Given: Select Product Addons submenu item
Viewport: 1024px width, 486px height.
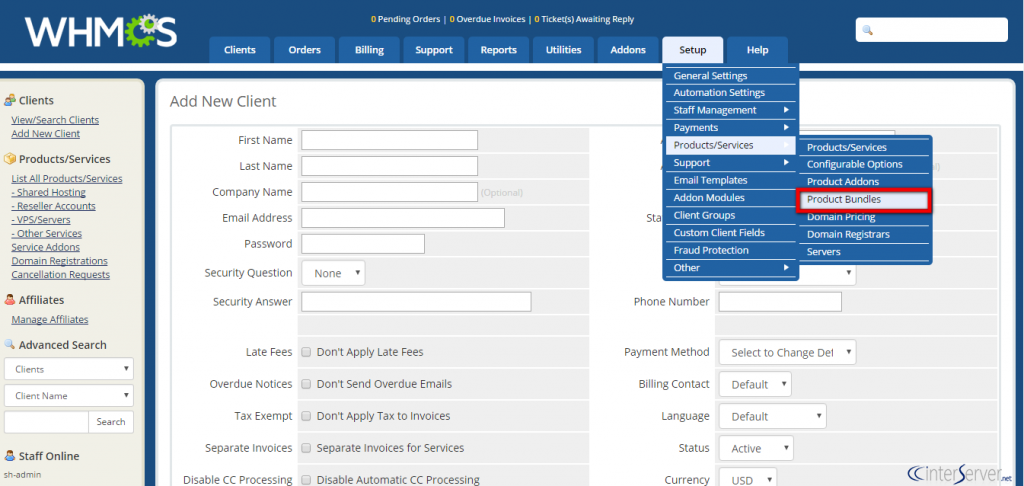Looking at the screenshot, I should point(865,182).
